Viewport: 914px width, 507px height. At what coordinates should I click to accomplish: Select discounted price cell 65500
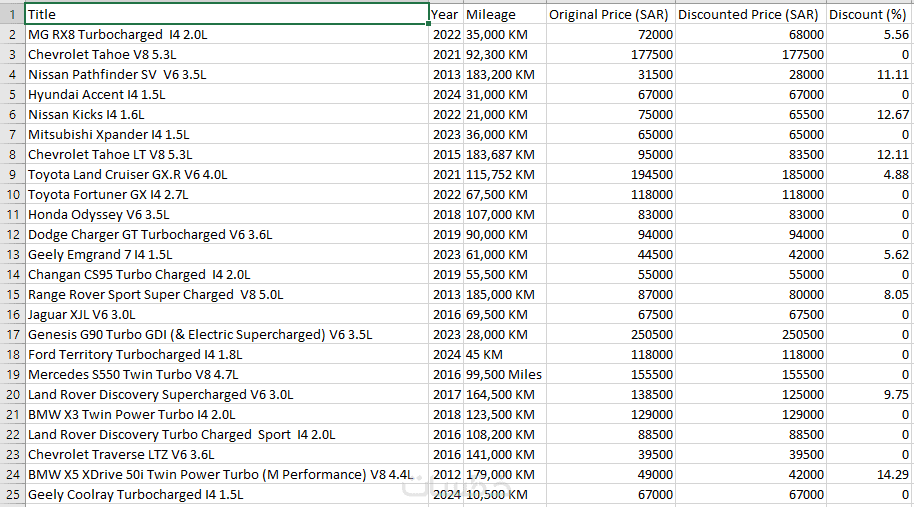[751, 115]
